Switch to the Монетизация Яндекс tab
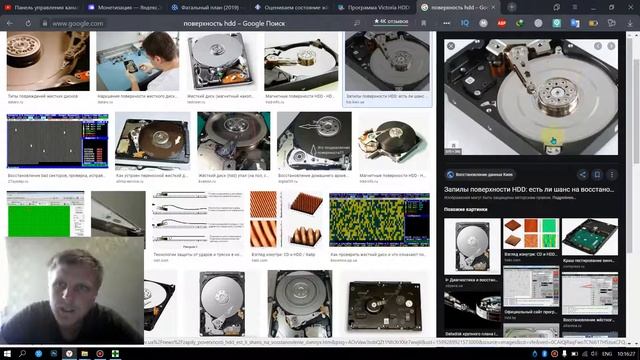640x360 pixels. pyautogui.click(x=124, y=7)
